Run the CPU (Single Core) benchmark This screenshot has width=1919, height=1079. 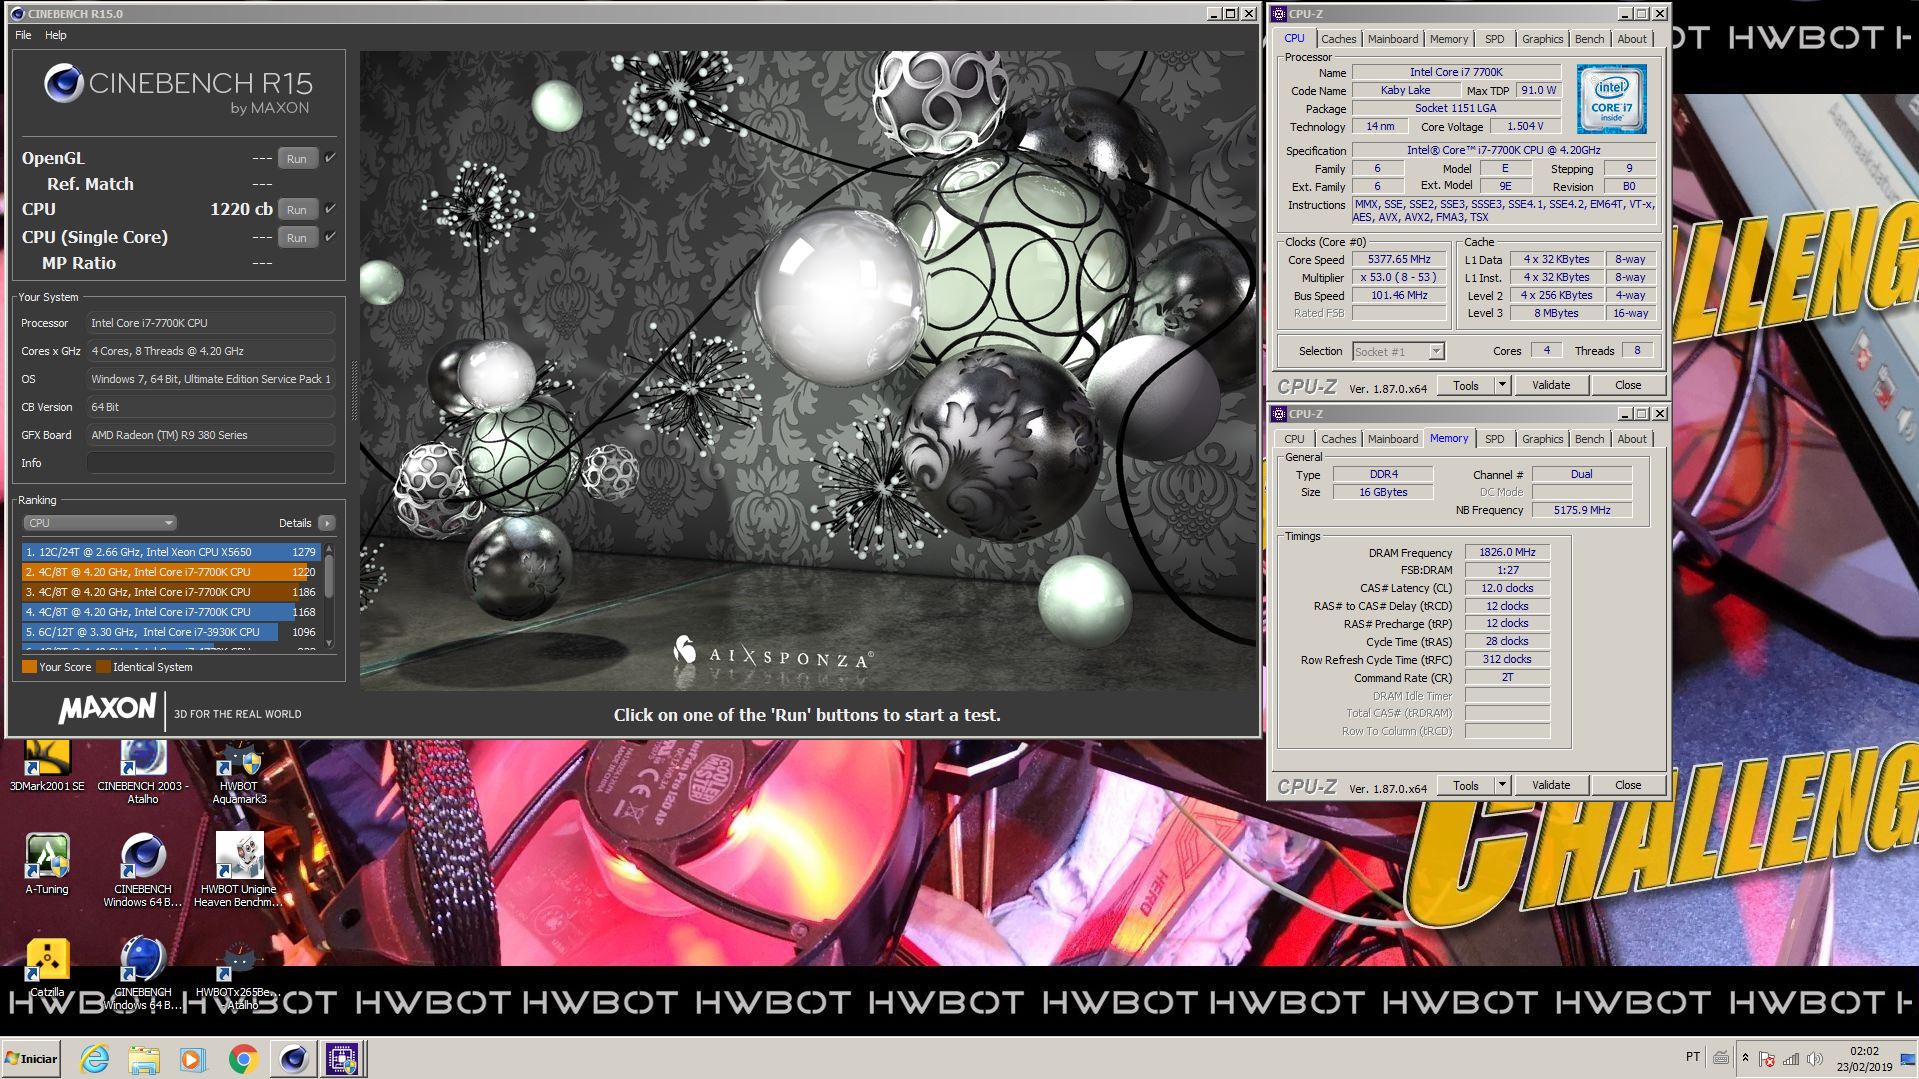coord(297,237)
